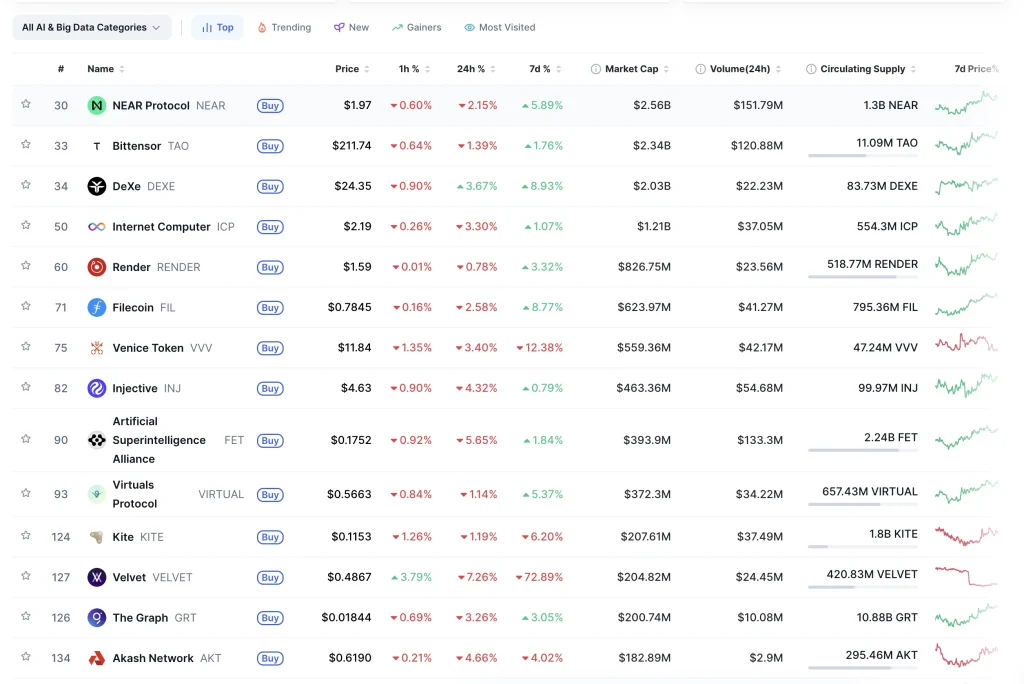Open the Most Visited tab
The image size is (1024, 684).
point(500,27)
